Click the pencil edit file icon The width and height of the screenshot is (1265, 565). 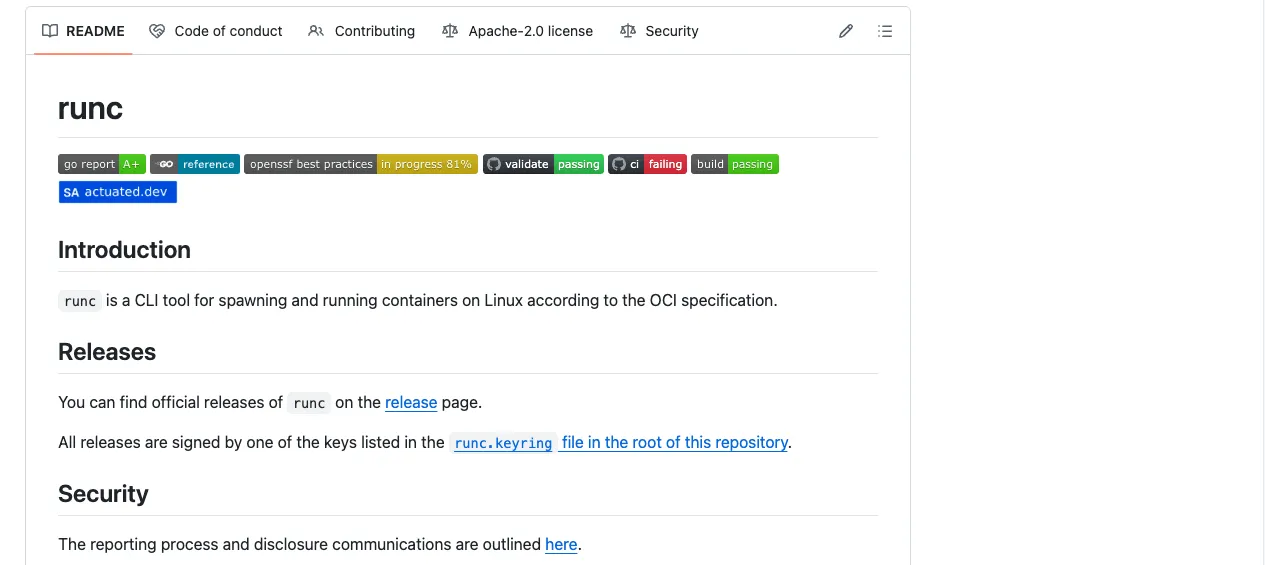[x=846, y=31]
